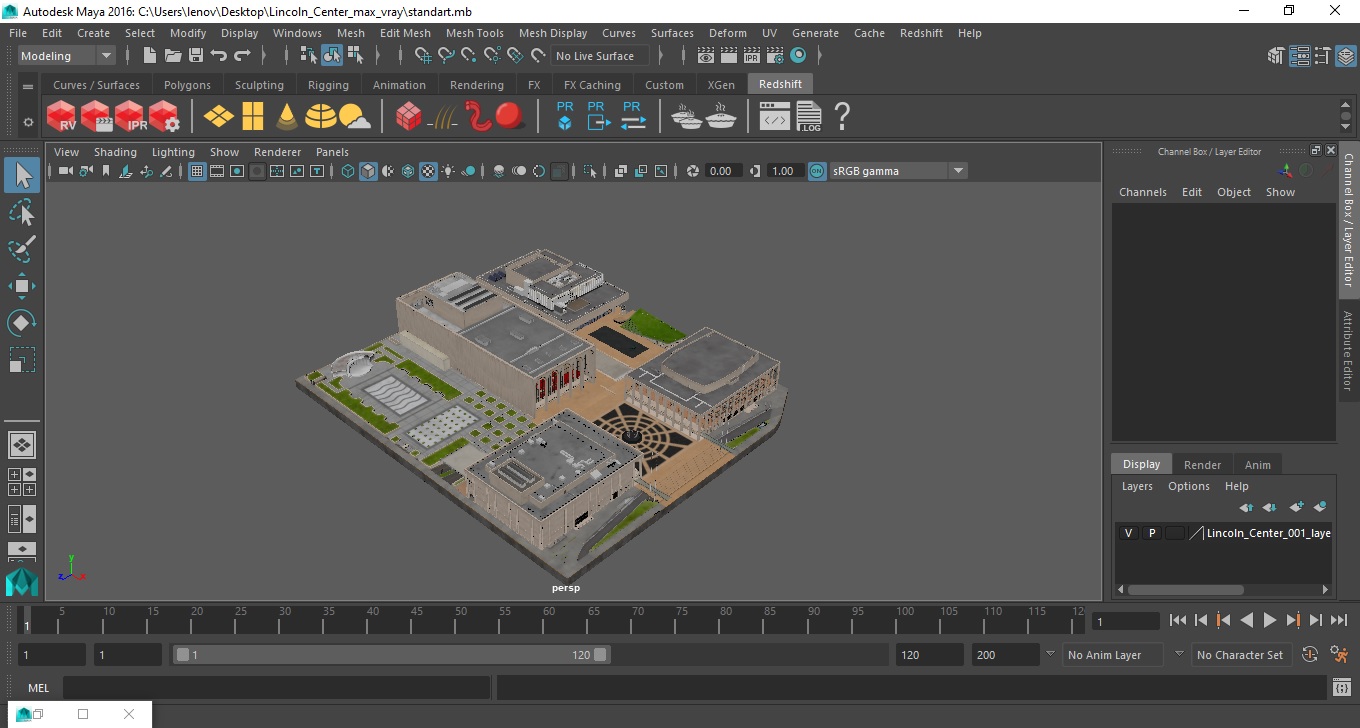Toggle film gate in panel toolbar
Image resolution: width=1360 pixels, height=728 pixels.
(217, 171)
